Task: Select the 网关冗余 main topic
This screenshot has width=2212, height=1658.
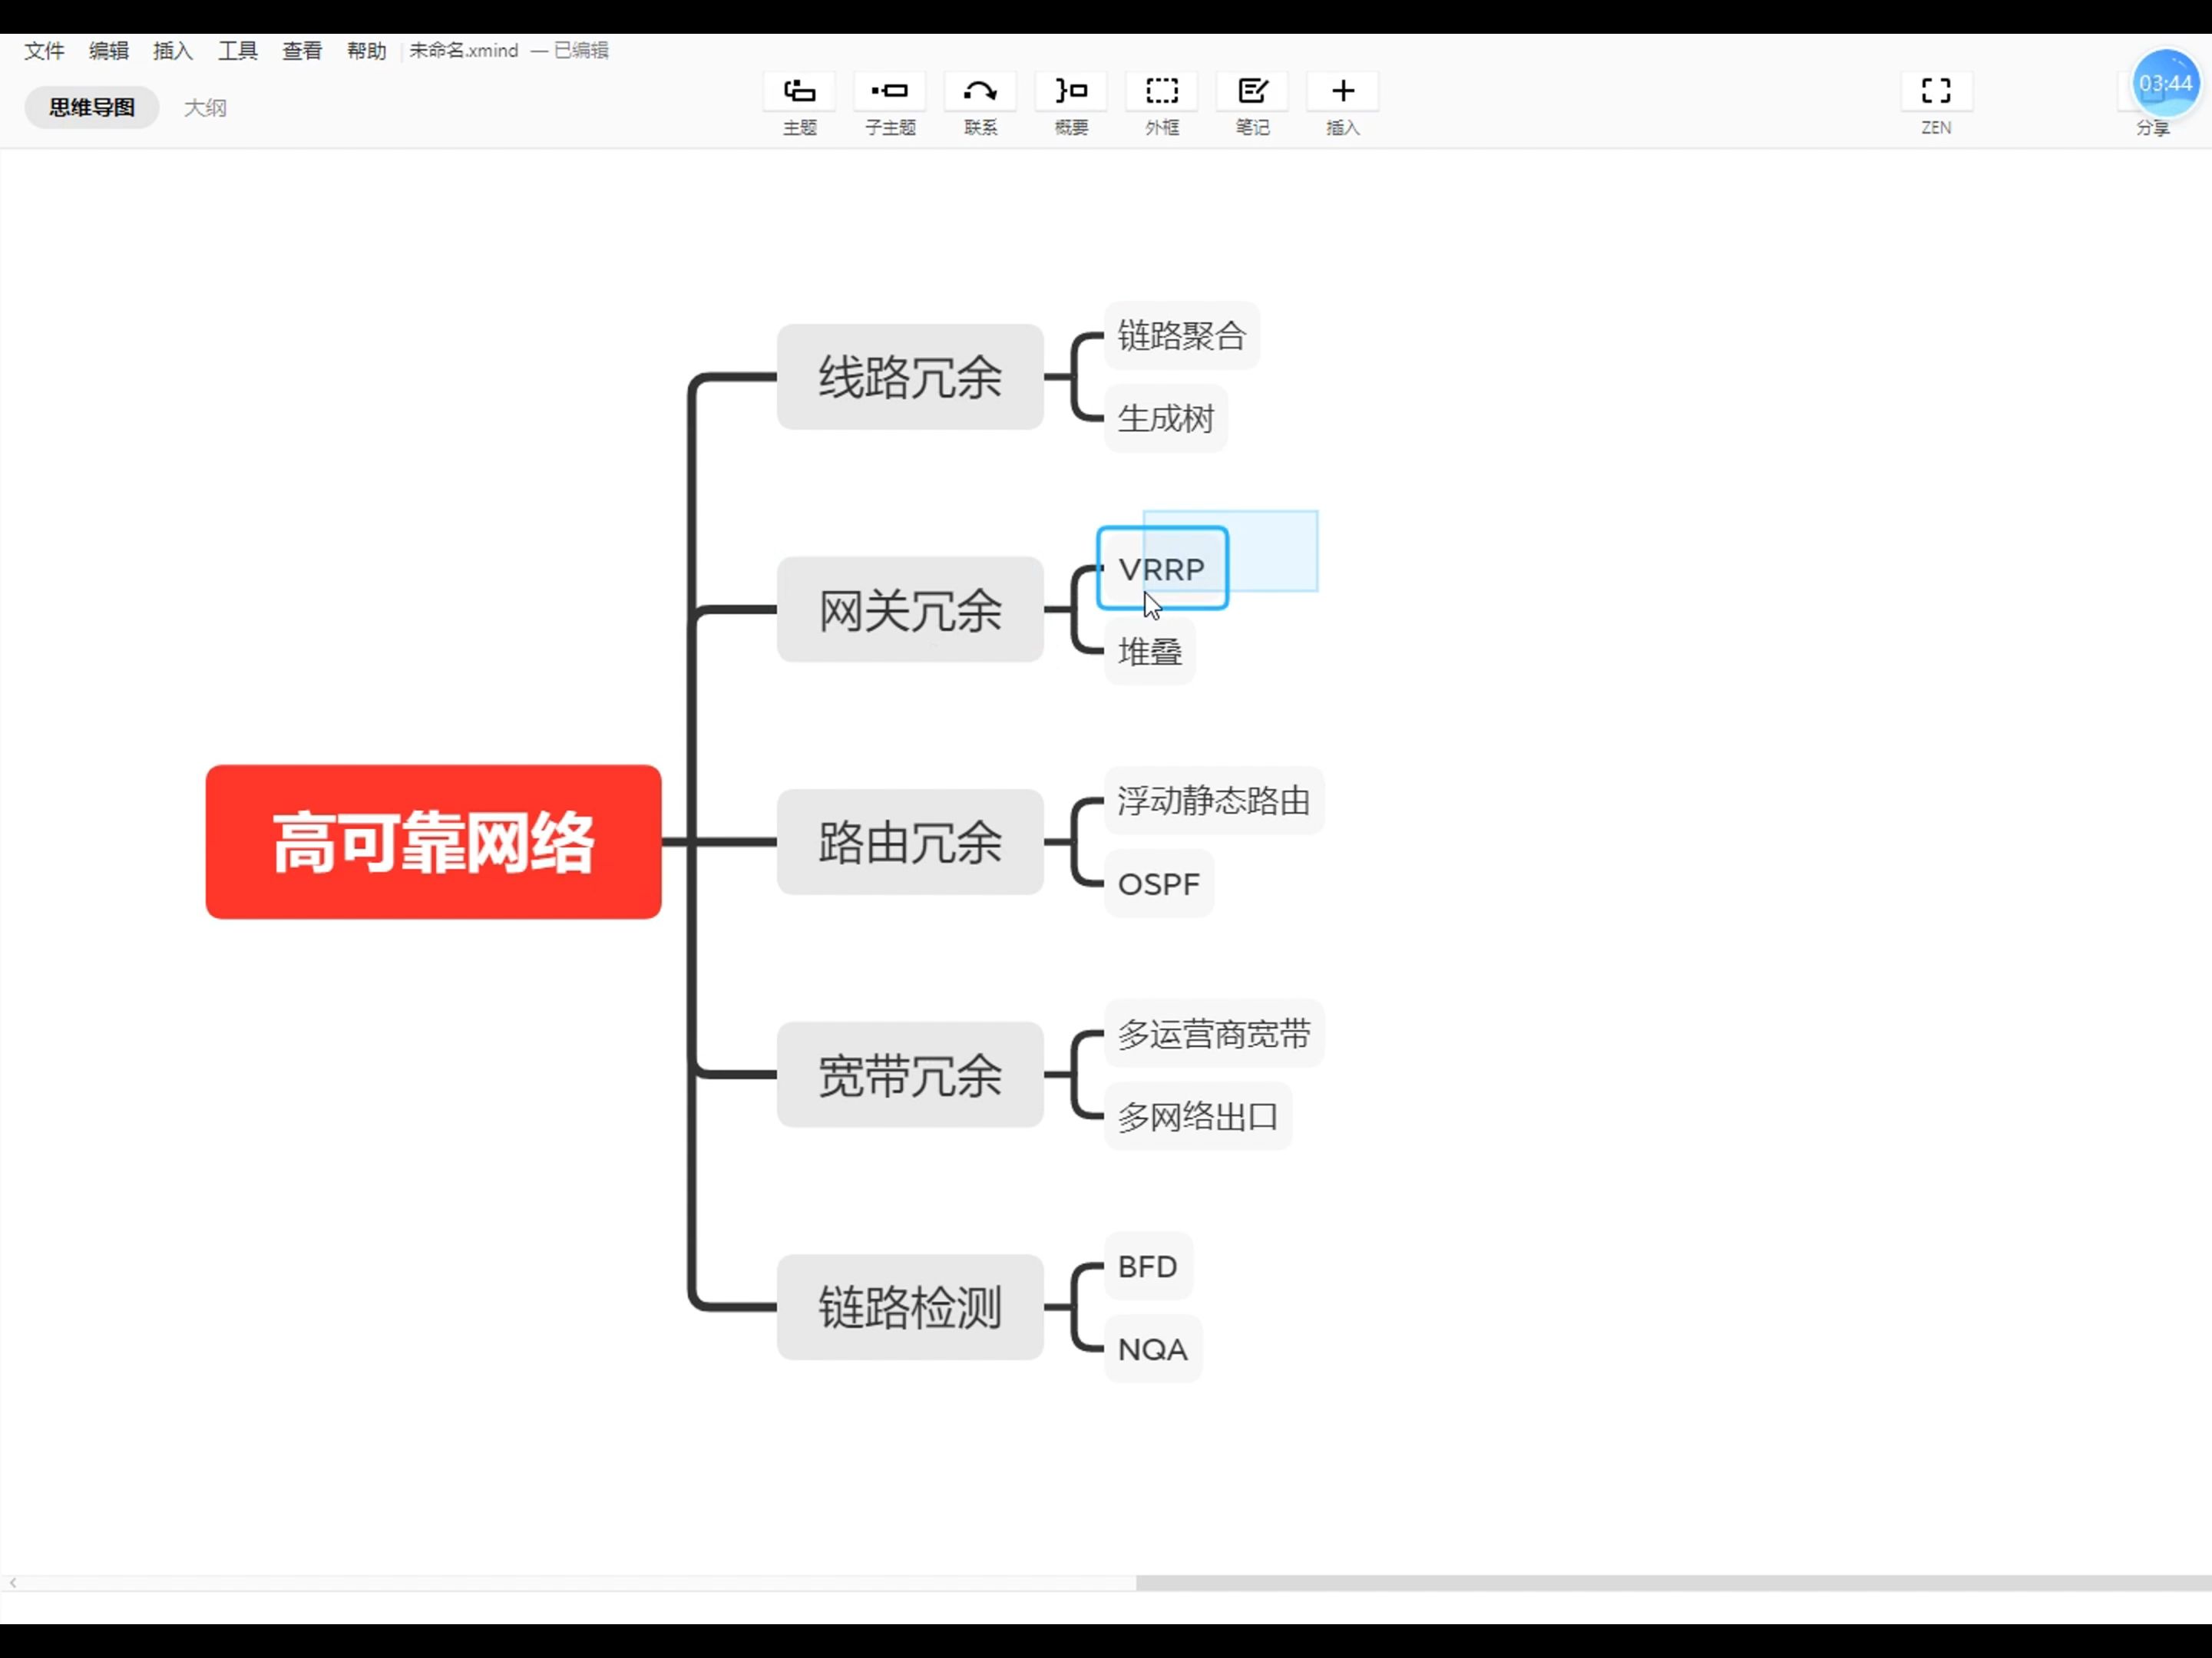Action: pos(910,609)
